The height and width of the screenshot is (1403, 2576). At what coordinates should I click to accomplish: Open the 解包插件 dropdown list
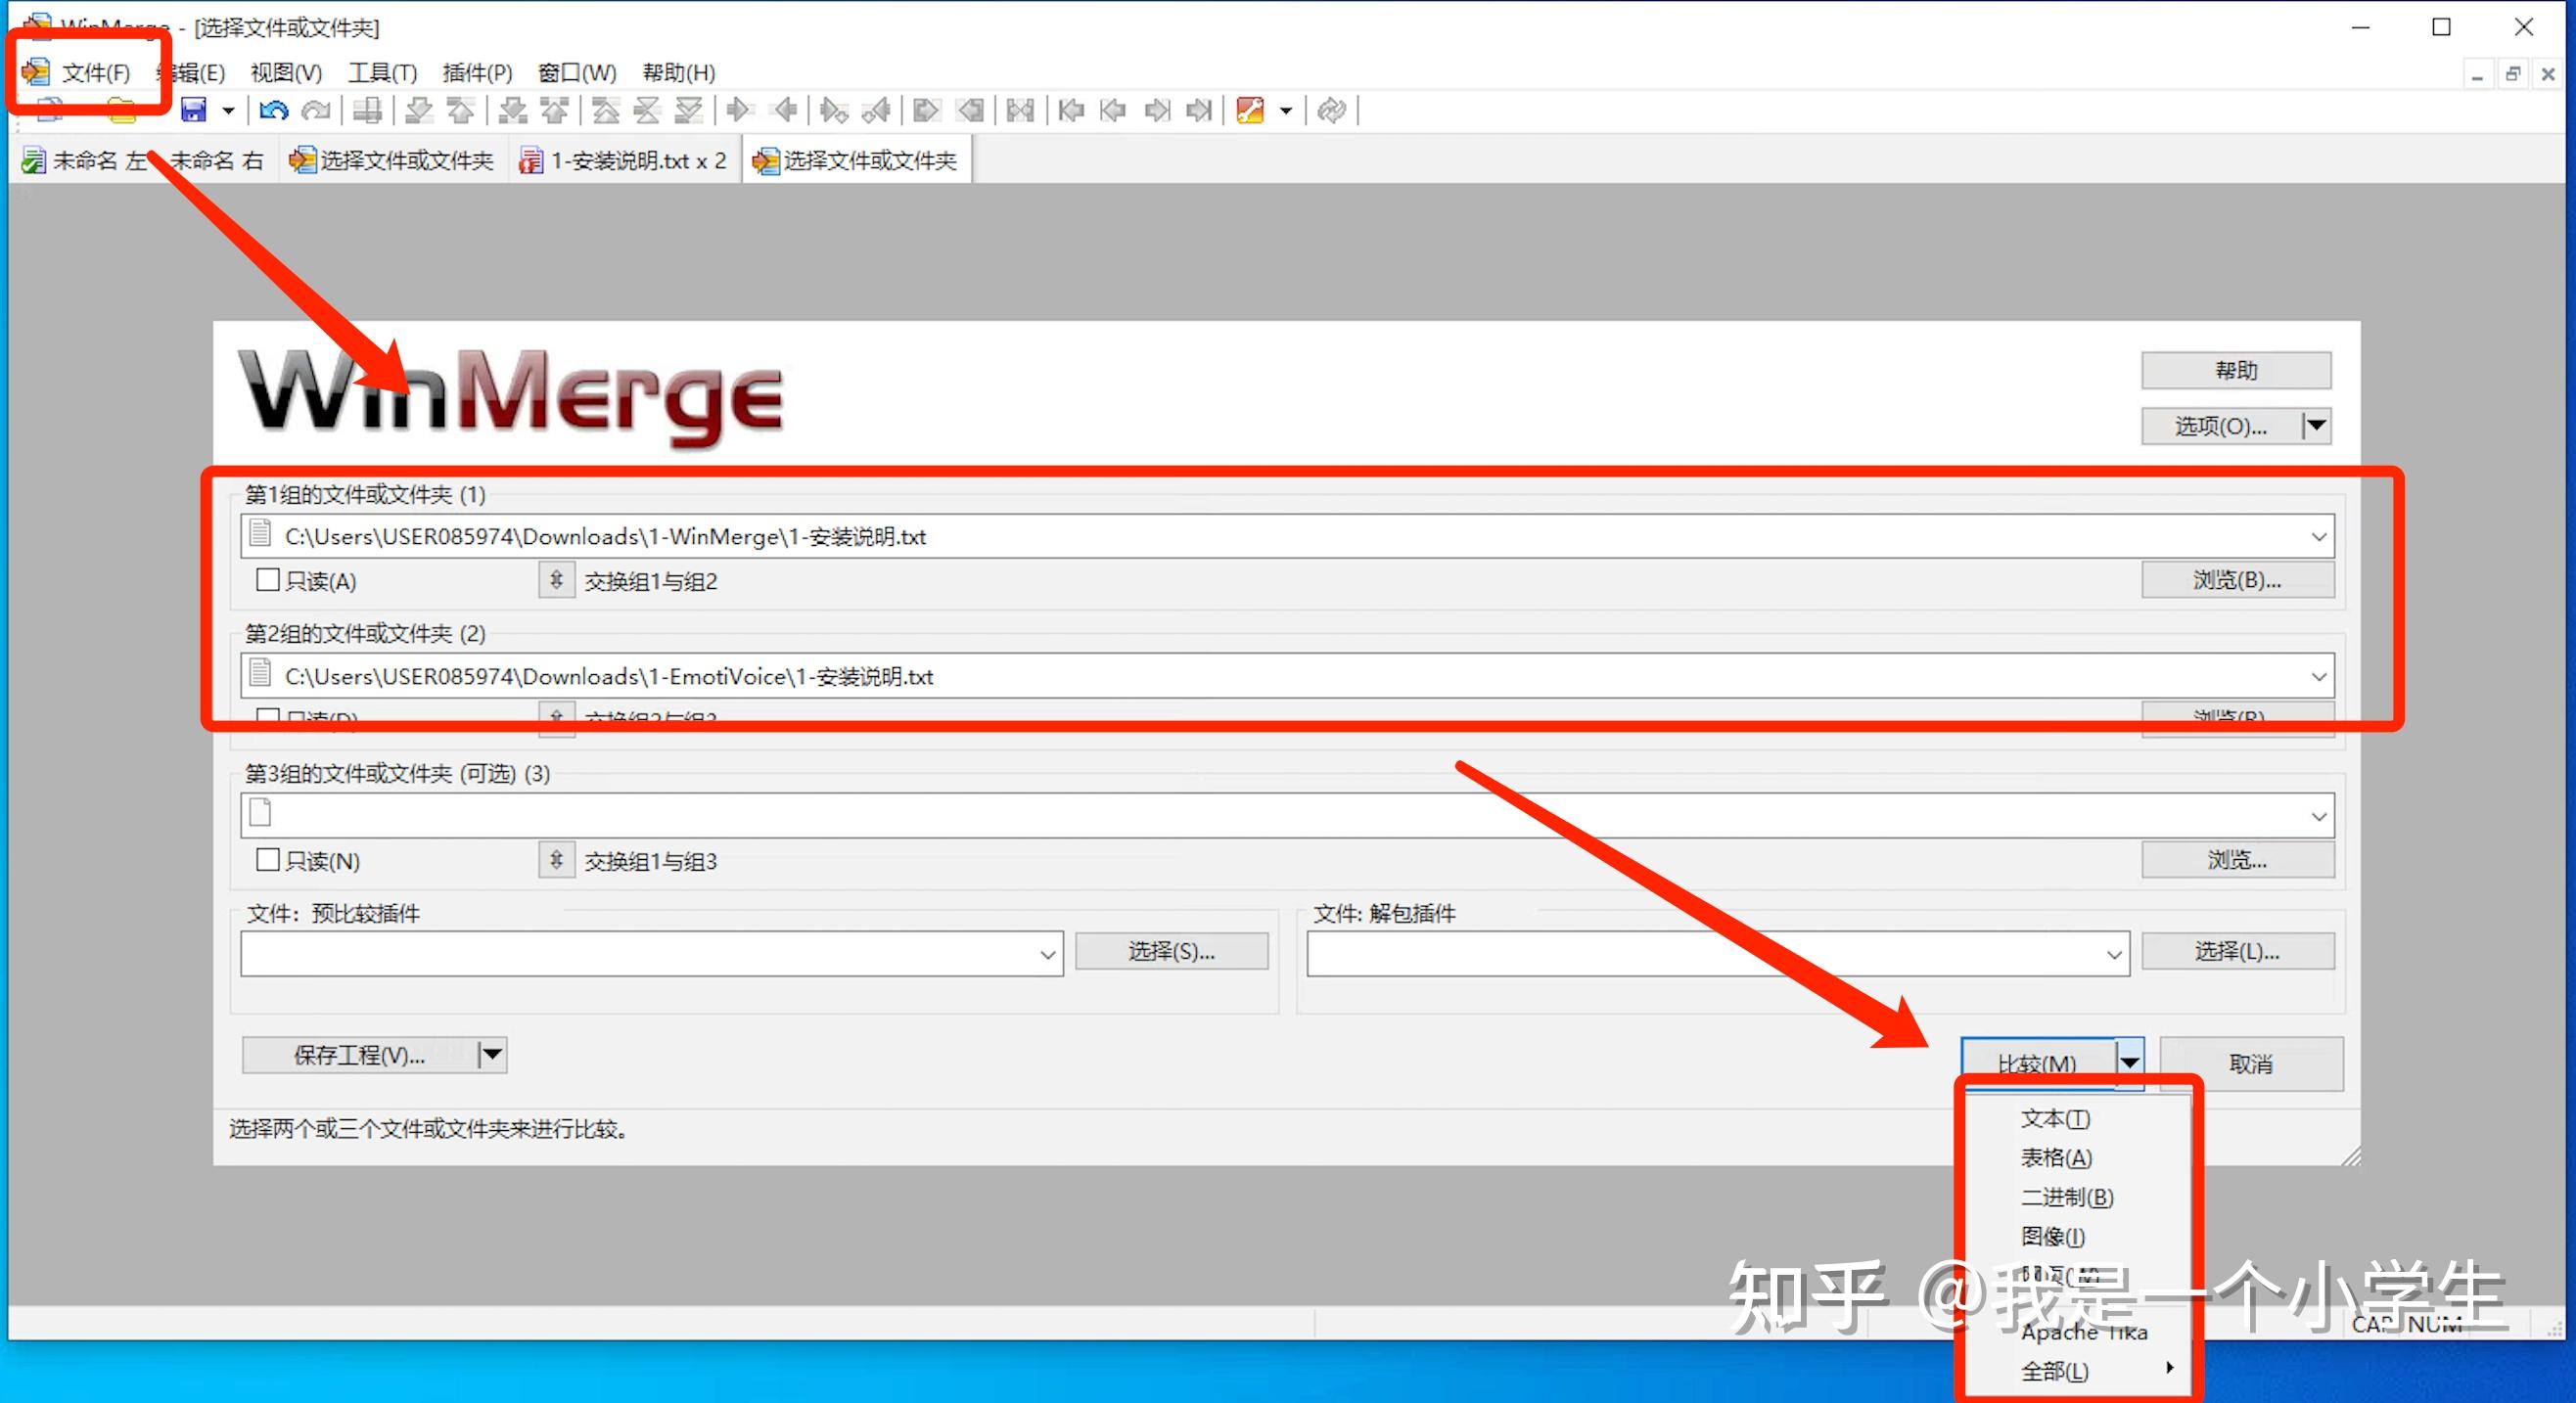click(2113, 953)
